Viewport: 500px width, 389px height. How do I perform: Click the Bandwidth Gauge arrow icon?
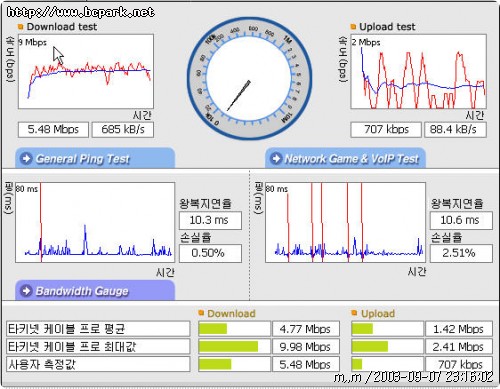pos(26,291)
